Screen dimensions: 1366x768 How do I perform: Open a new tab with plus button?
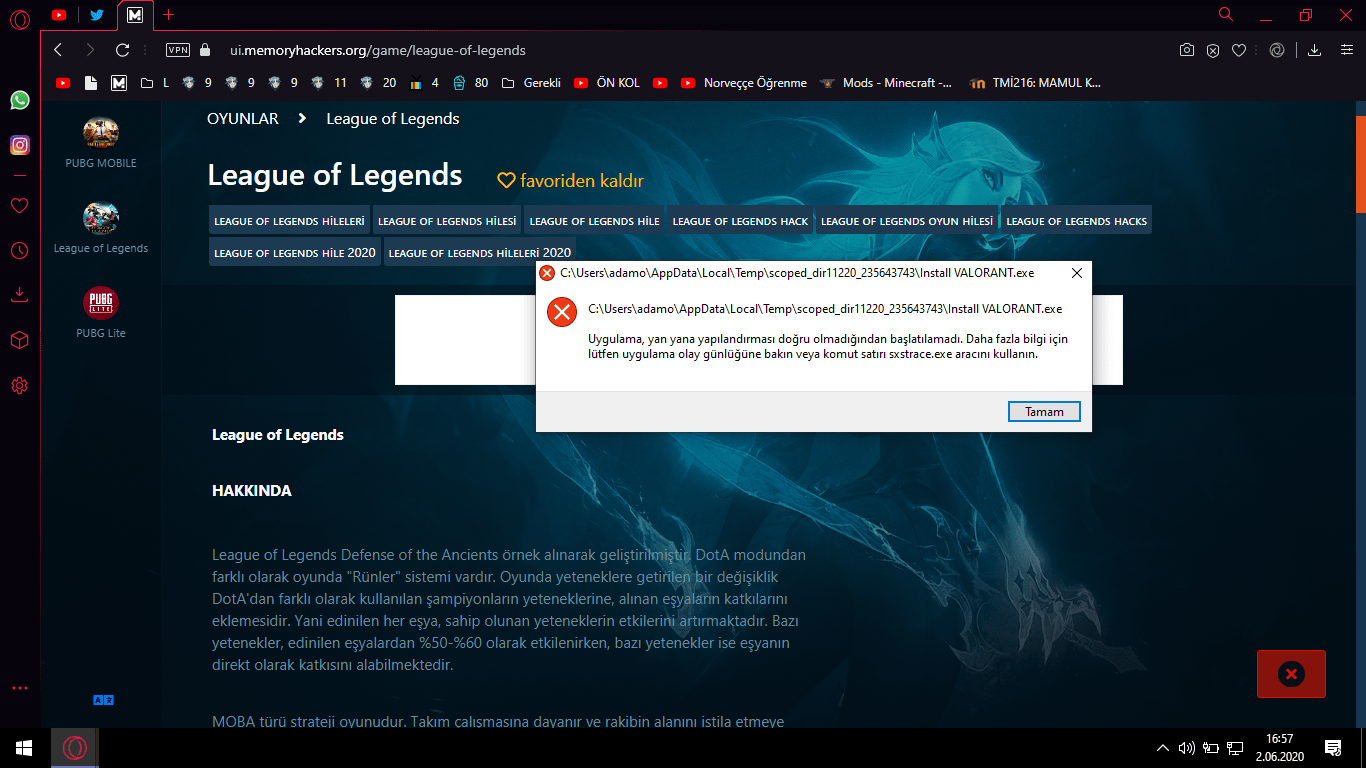click(168, 15)
